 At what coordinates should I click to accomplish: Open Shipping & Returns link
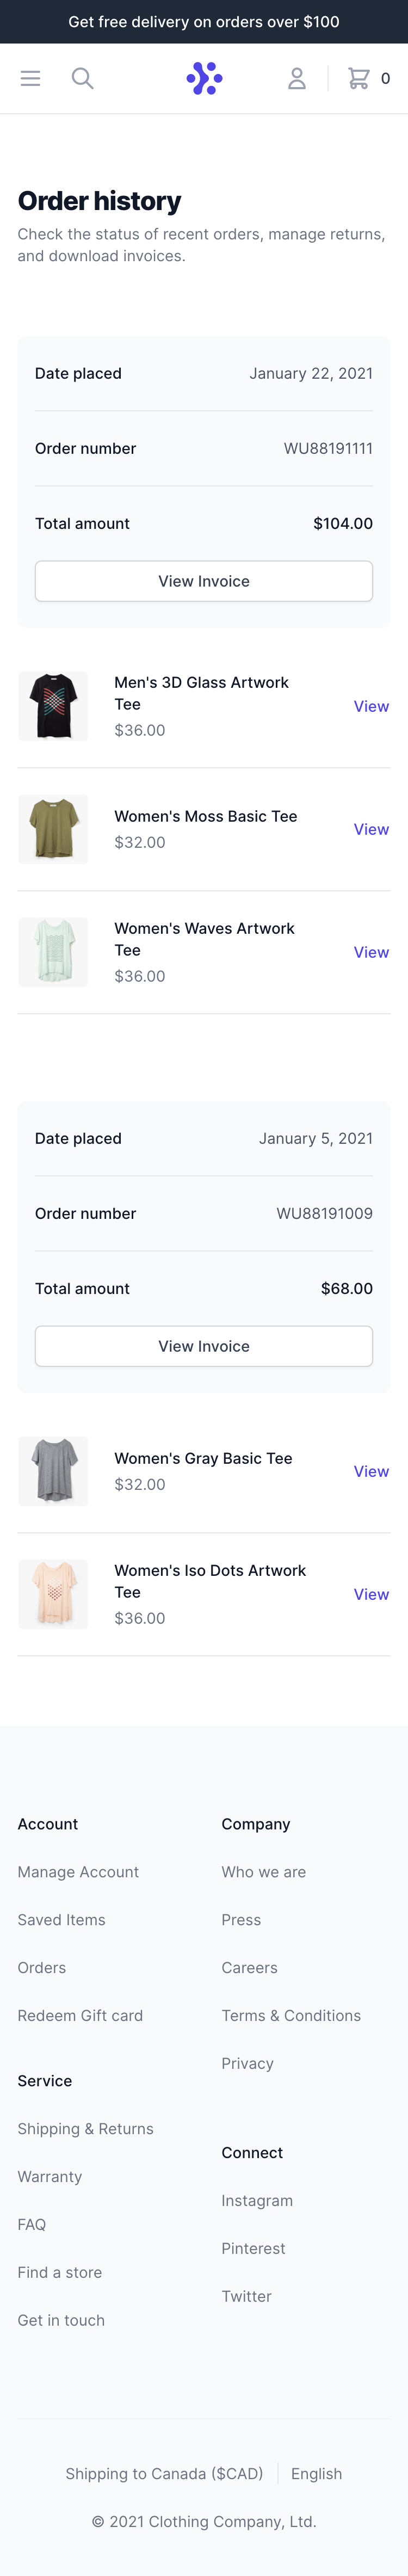tap(86, 2129)
